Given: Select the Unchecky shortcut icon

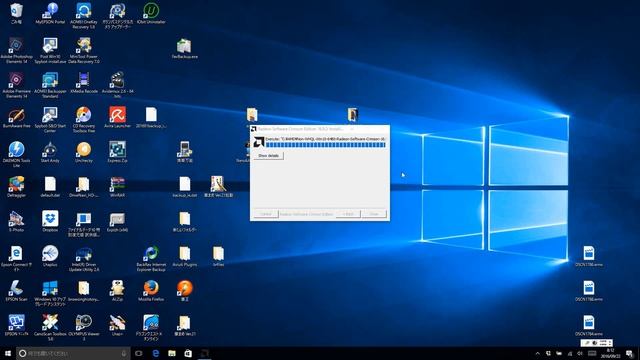Looking at the screenshot, I should tap(84, 152).
